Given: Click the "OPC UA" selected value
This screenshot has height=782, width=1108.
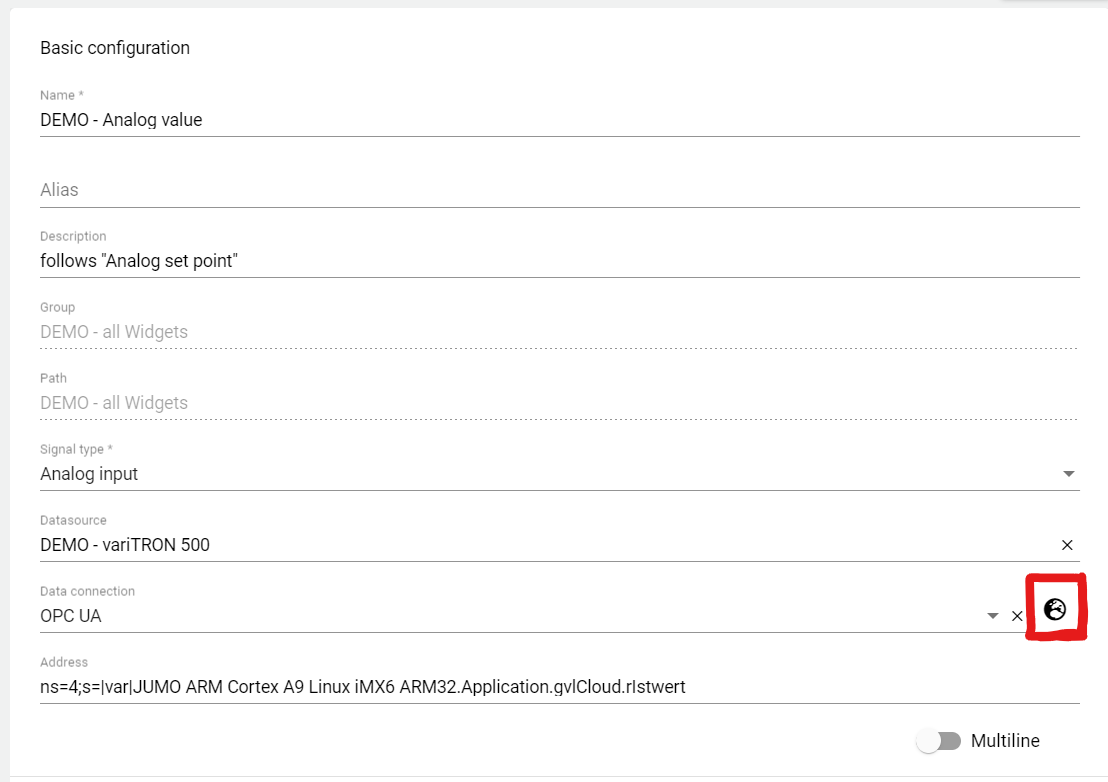Looking at the screenshot, I should (71, 616).
